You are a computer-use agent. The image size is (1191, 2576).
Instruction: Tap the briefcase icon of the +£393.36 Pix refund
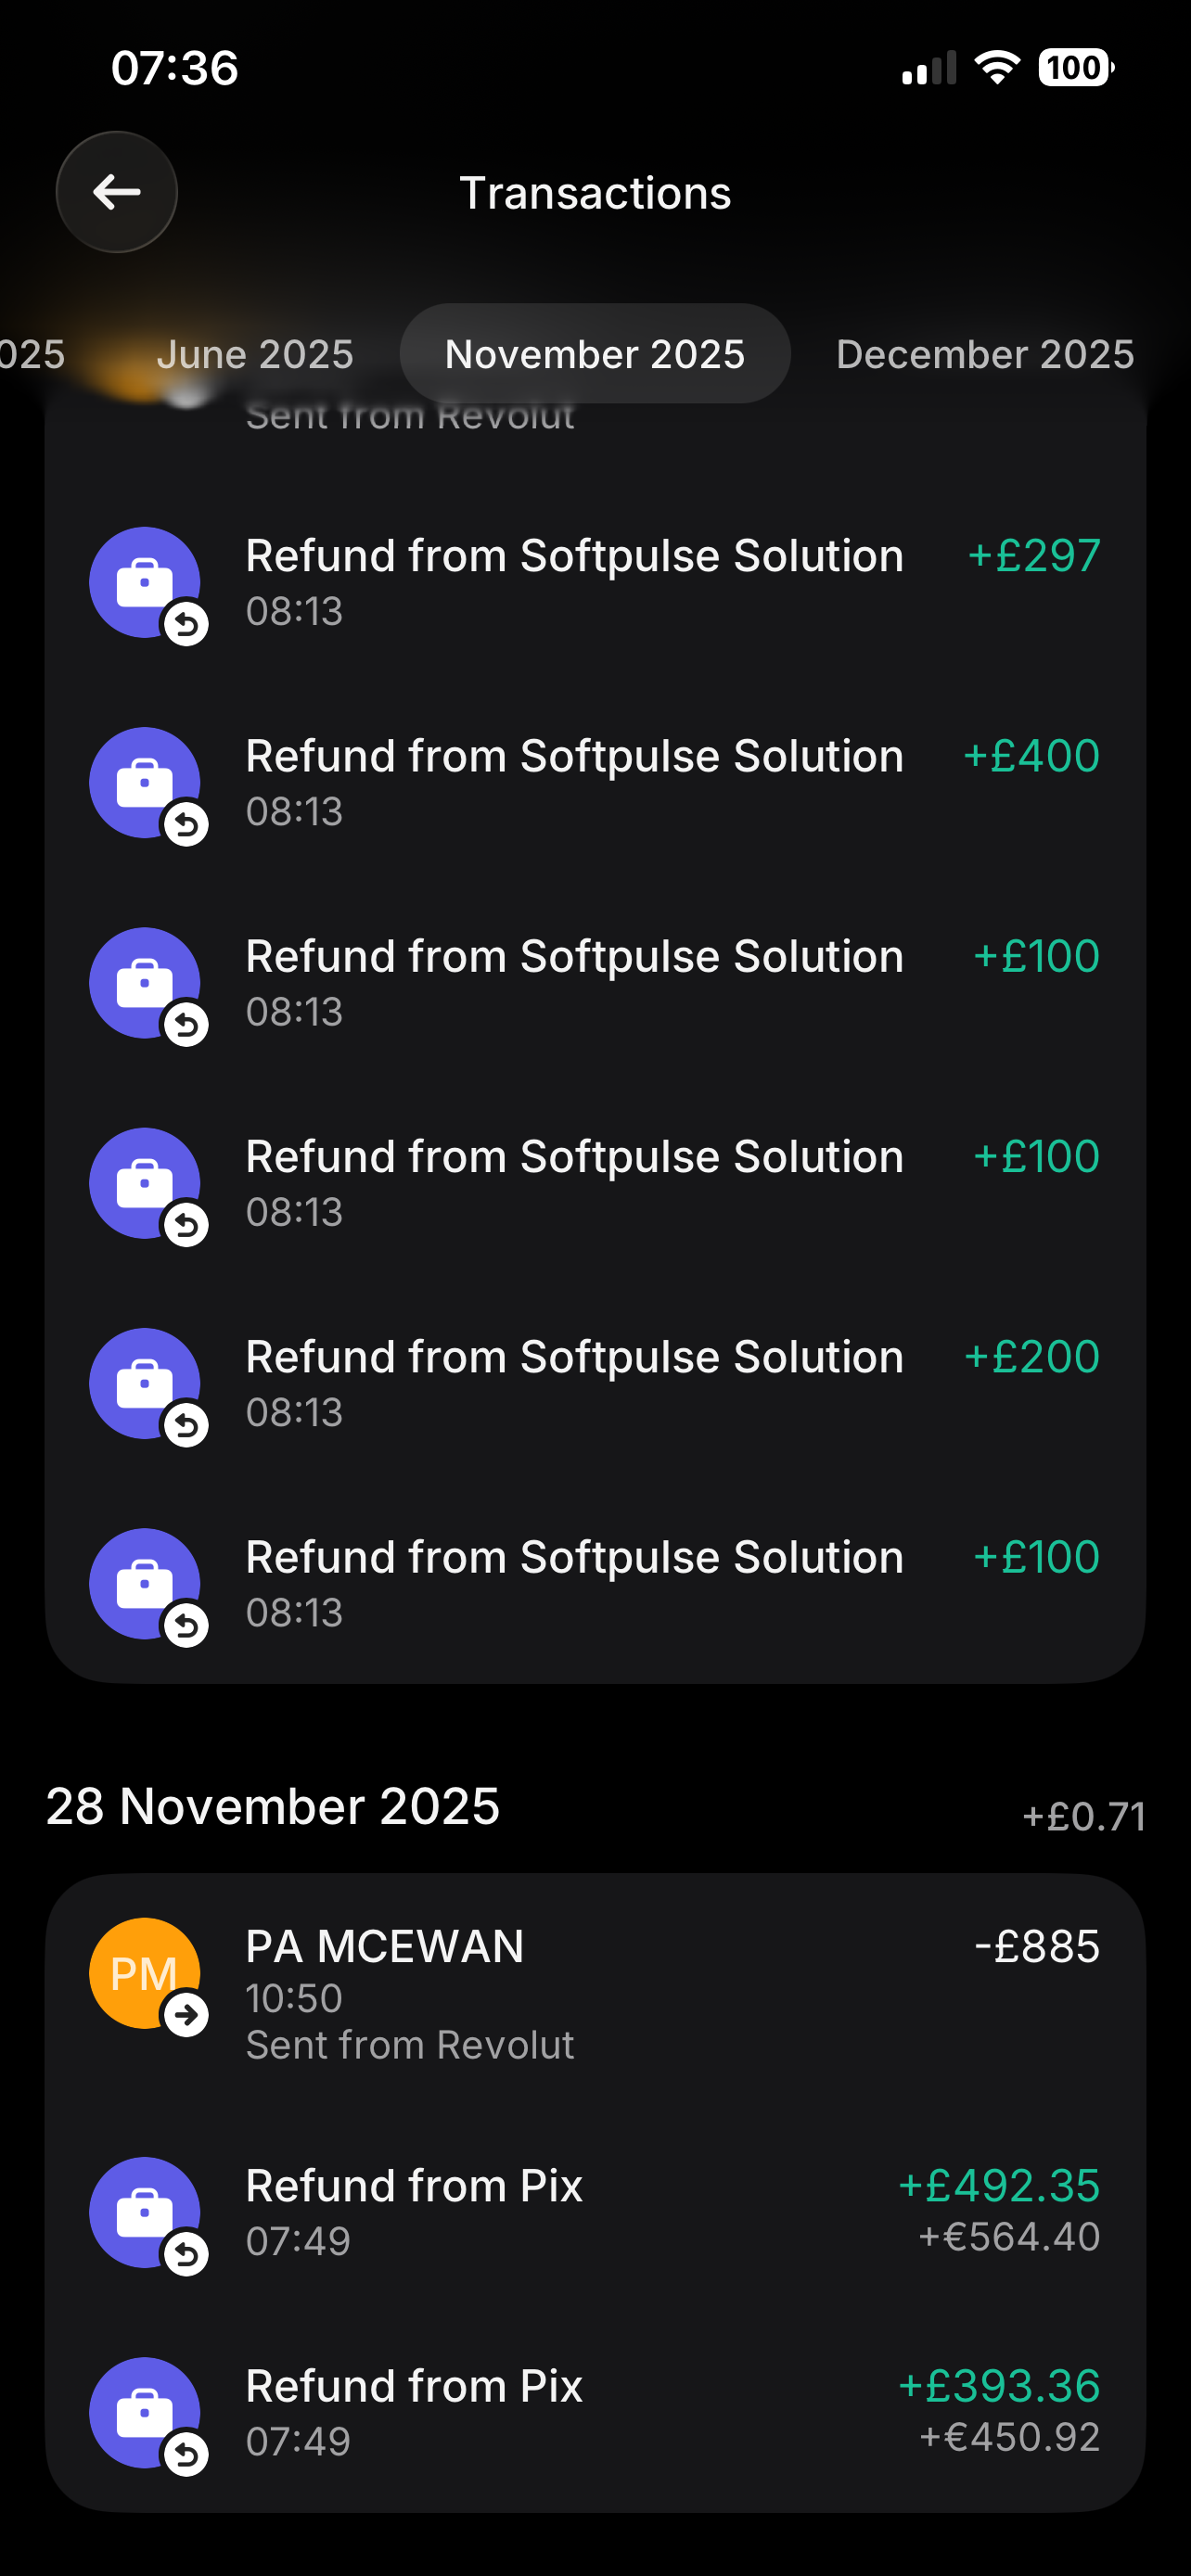pyautogui.click(x=145, y=2412)
